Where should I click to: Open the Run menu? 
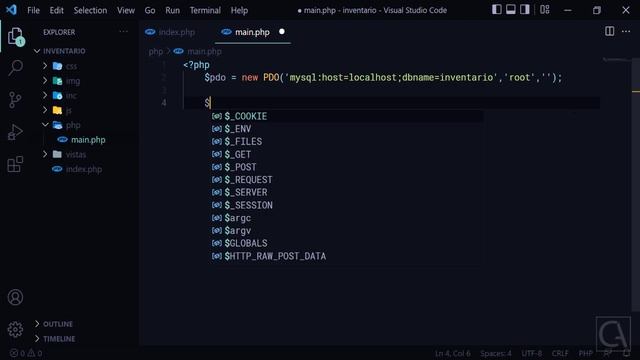[172, 10]
